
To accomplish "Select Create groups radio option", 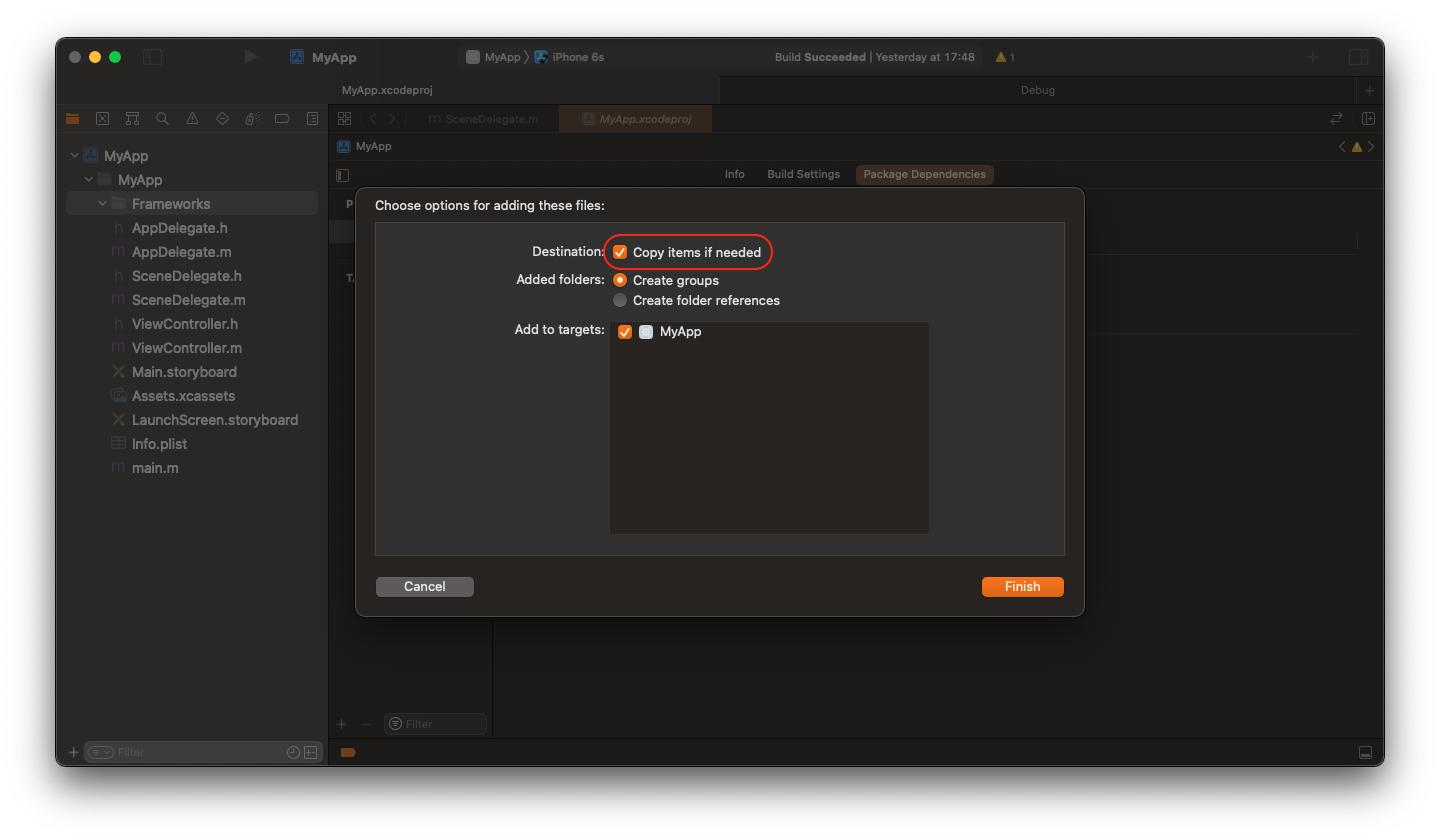I will click(620, 280).
